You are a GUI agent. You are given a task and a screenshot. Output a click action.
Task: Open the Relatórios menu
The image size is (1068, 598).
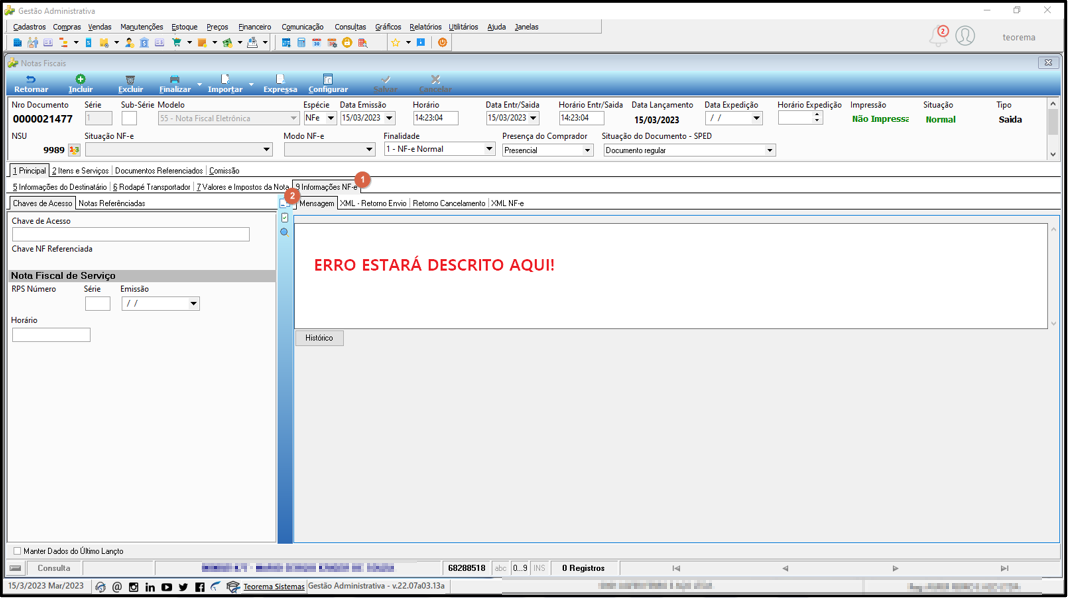(426, 27)
